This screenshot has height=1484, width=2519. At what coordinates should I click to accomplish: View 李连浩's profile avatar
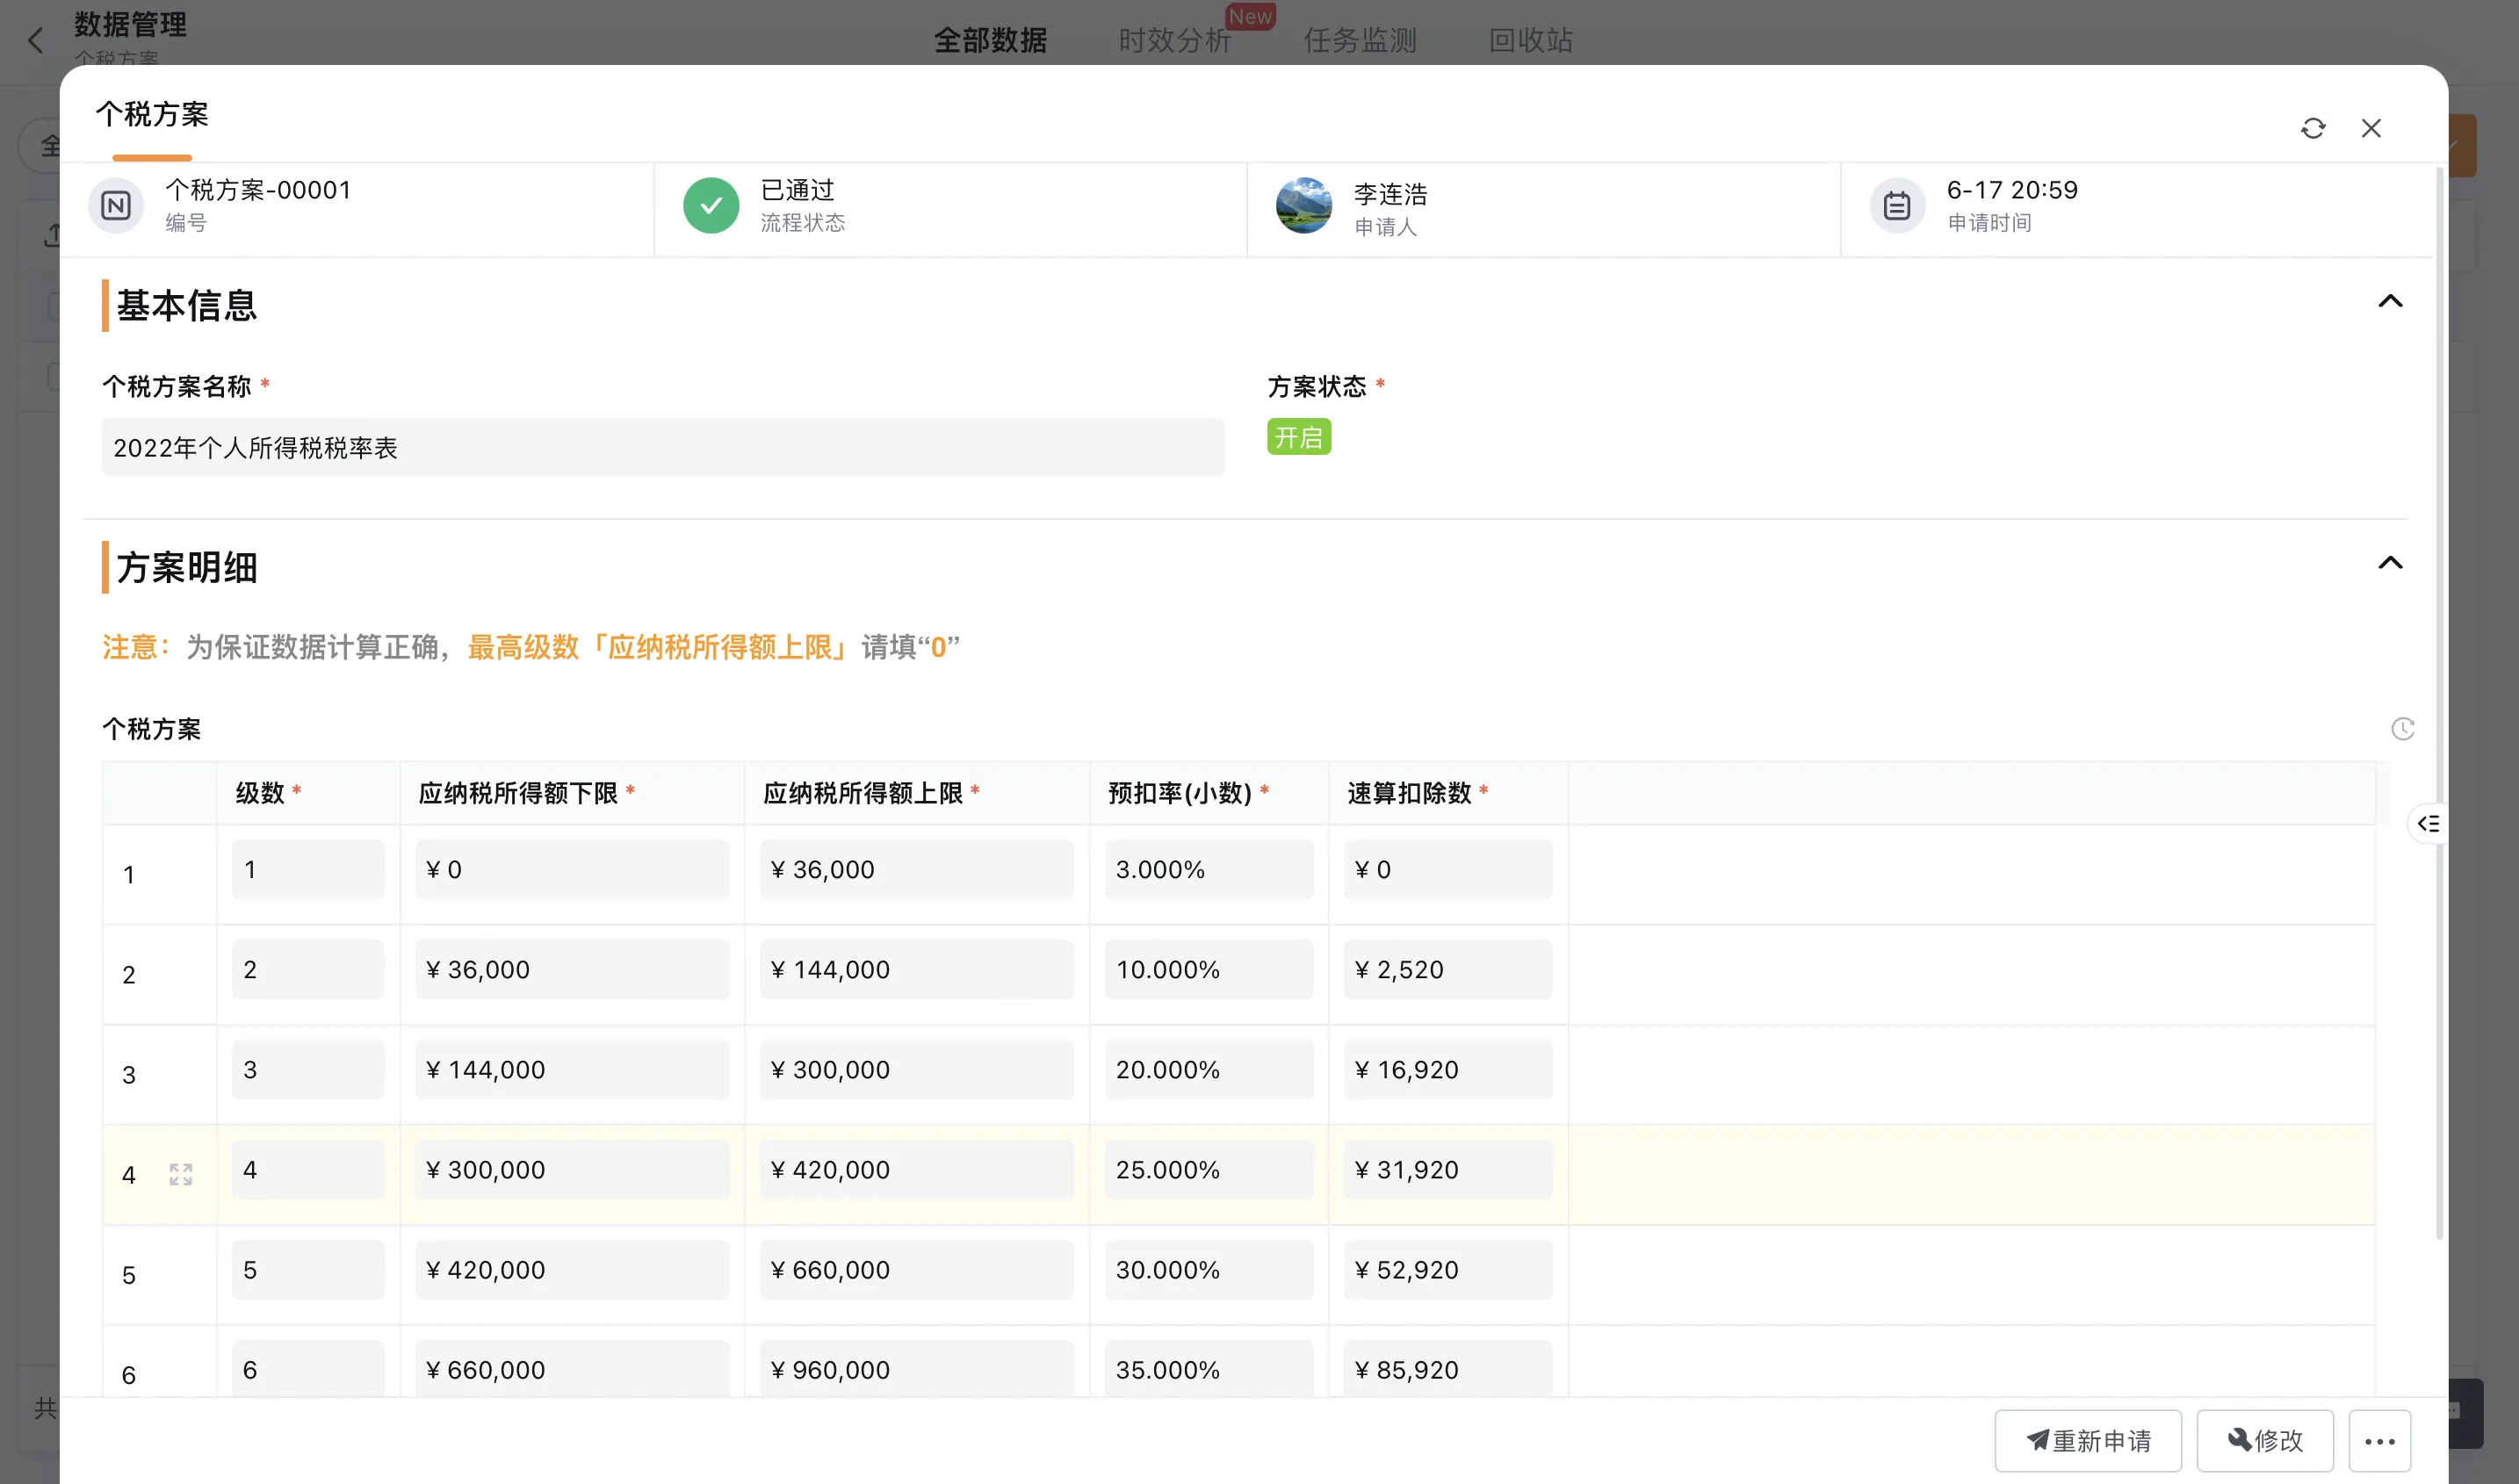(1304, 205)
